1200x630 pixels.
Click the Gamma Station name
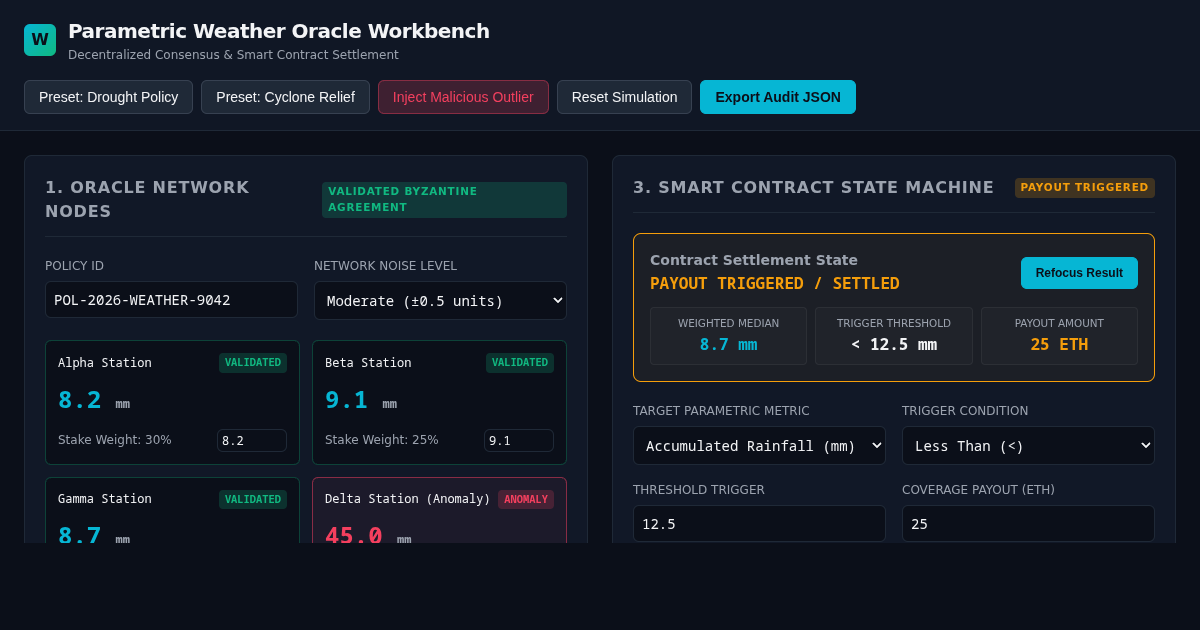(105, 499)
